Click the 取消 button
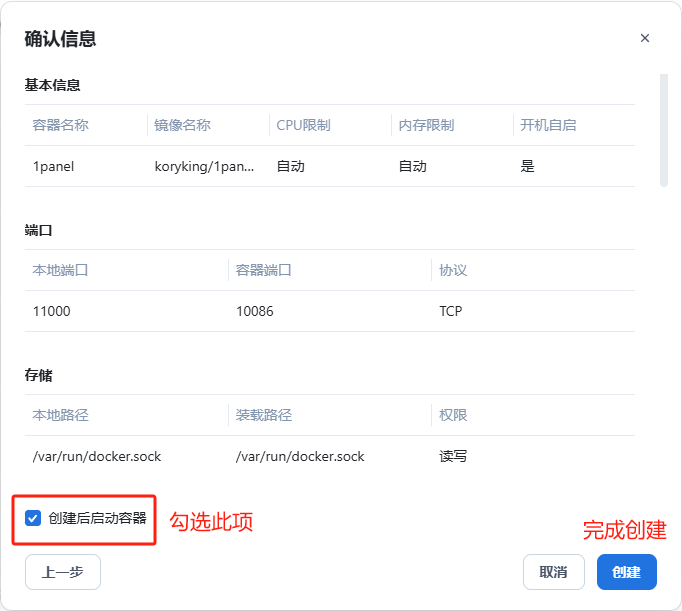This screenshot has height=611, width=682. coord(554,572)
